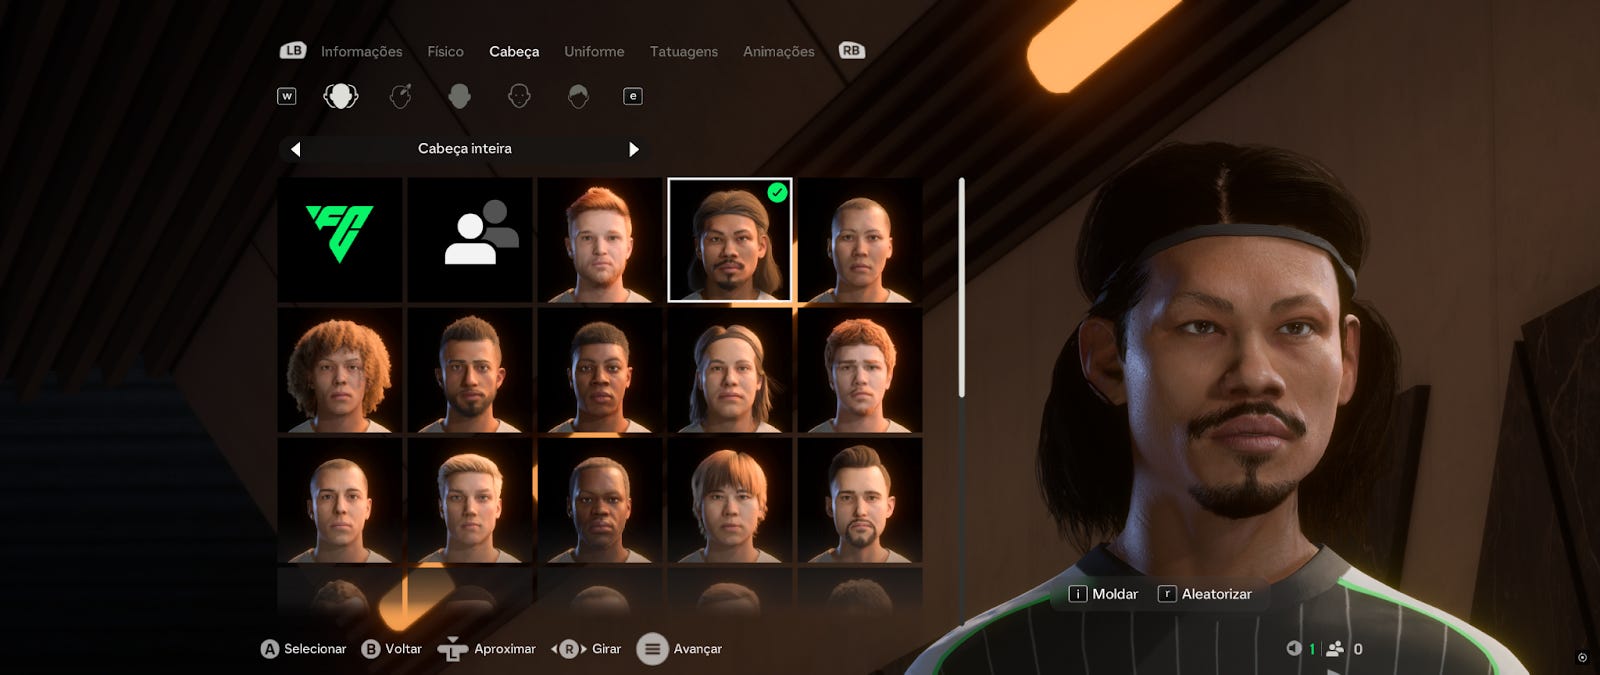Click the Aproximar label
This screenshot has width=1600, height=675.
coord(505,649)
